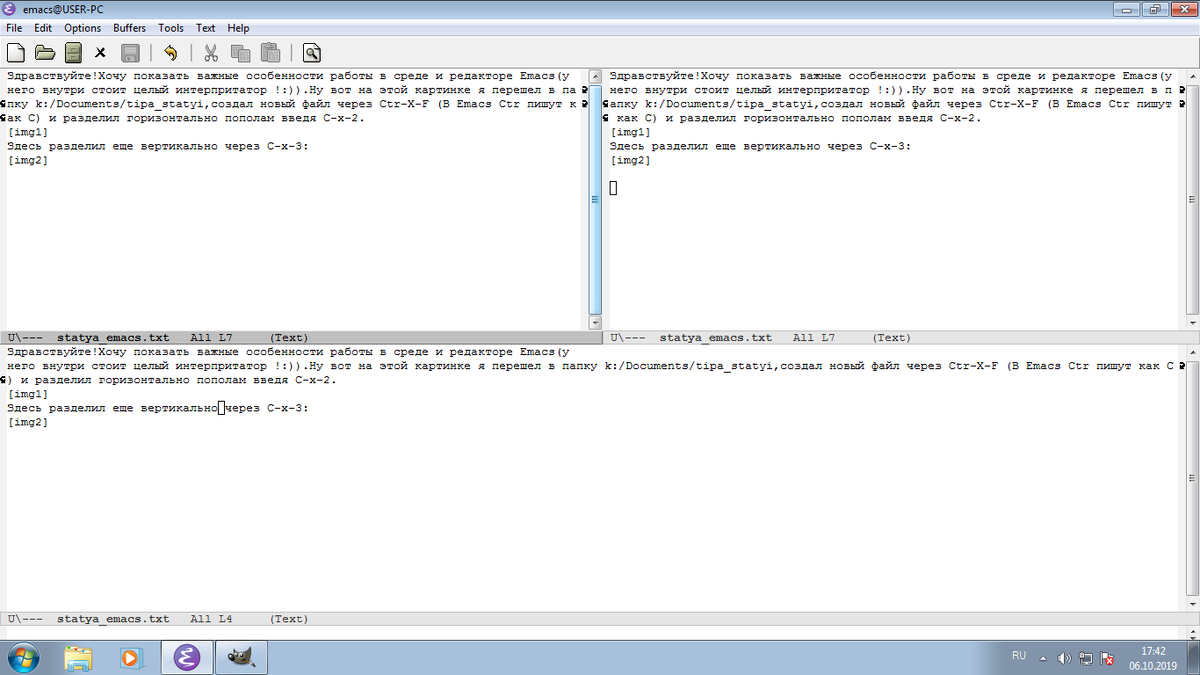Create a new file with the blank page icon
This screenshot has width=1200, height=675.
(x=16, y=53)
